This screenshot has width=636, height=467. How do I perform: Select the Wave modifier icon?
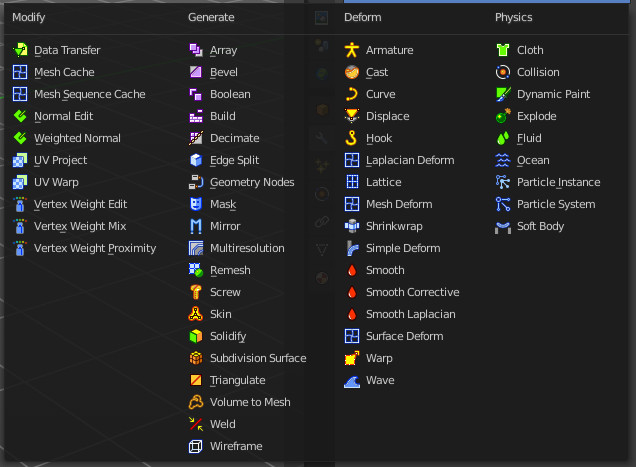tap(352, 380)
